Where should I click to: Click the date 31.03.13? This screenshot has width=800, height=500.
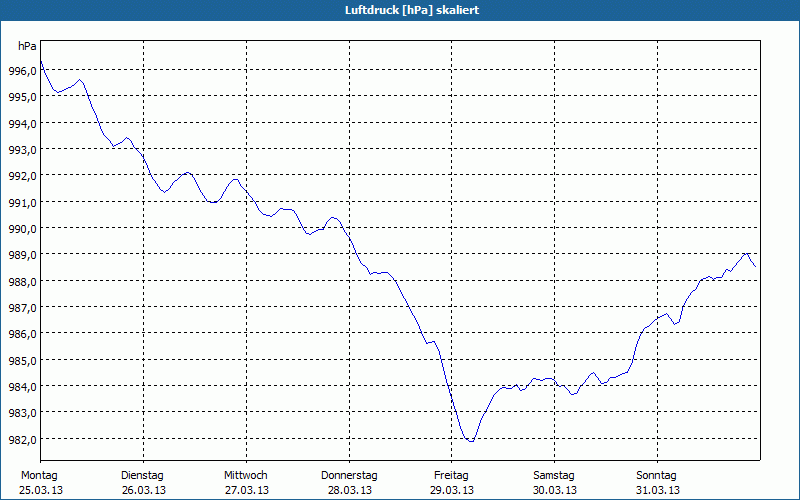pyautogui.click(x=658, y=490)
